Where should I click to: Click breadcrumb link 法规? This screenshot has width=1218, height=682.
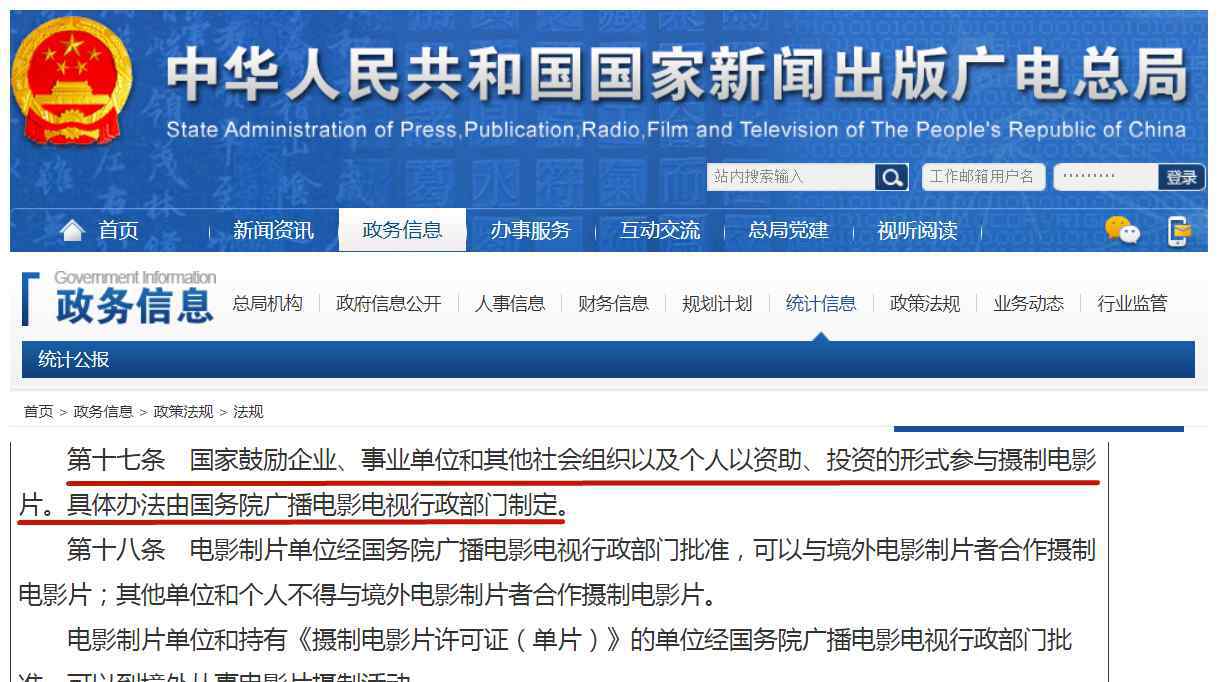pyautogui.click(x=248, y=411)
